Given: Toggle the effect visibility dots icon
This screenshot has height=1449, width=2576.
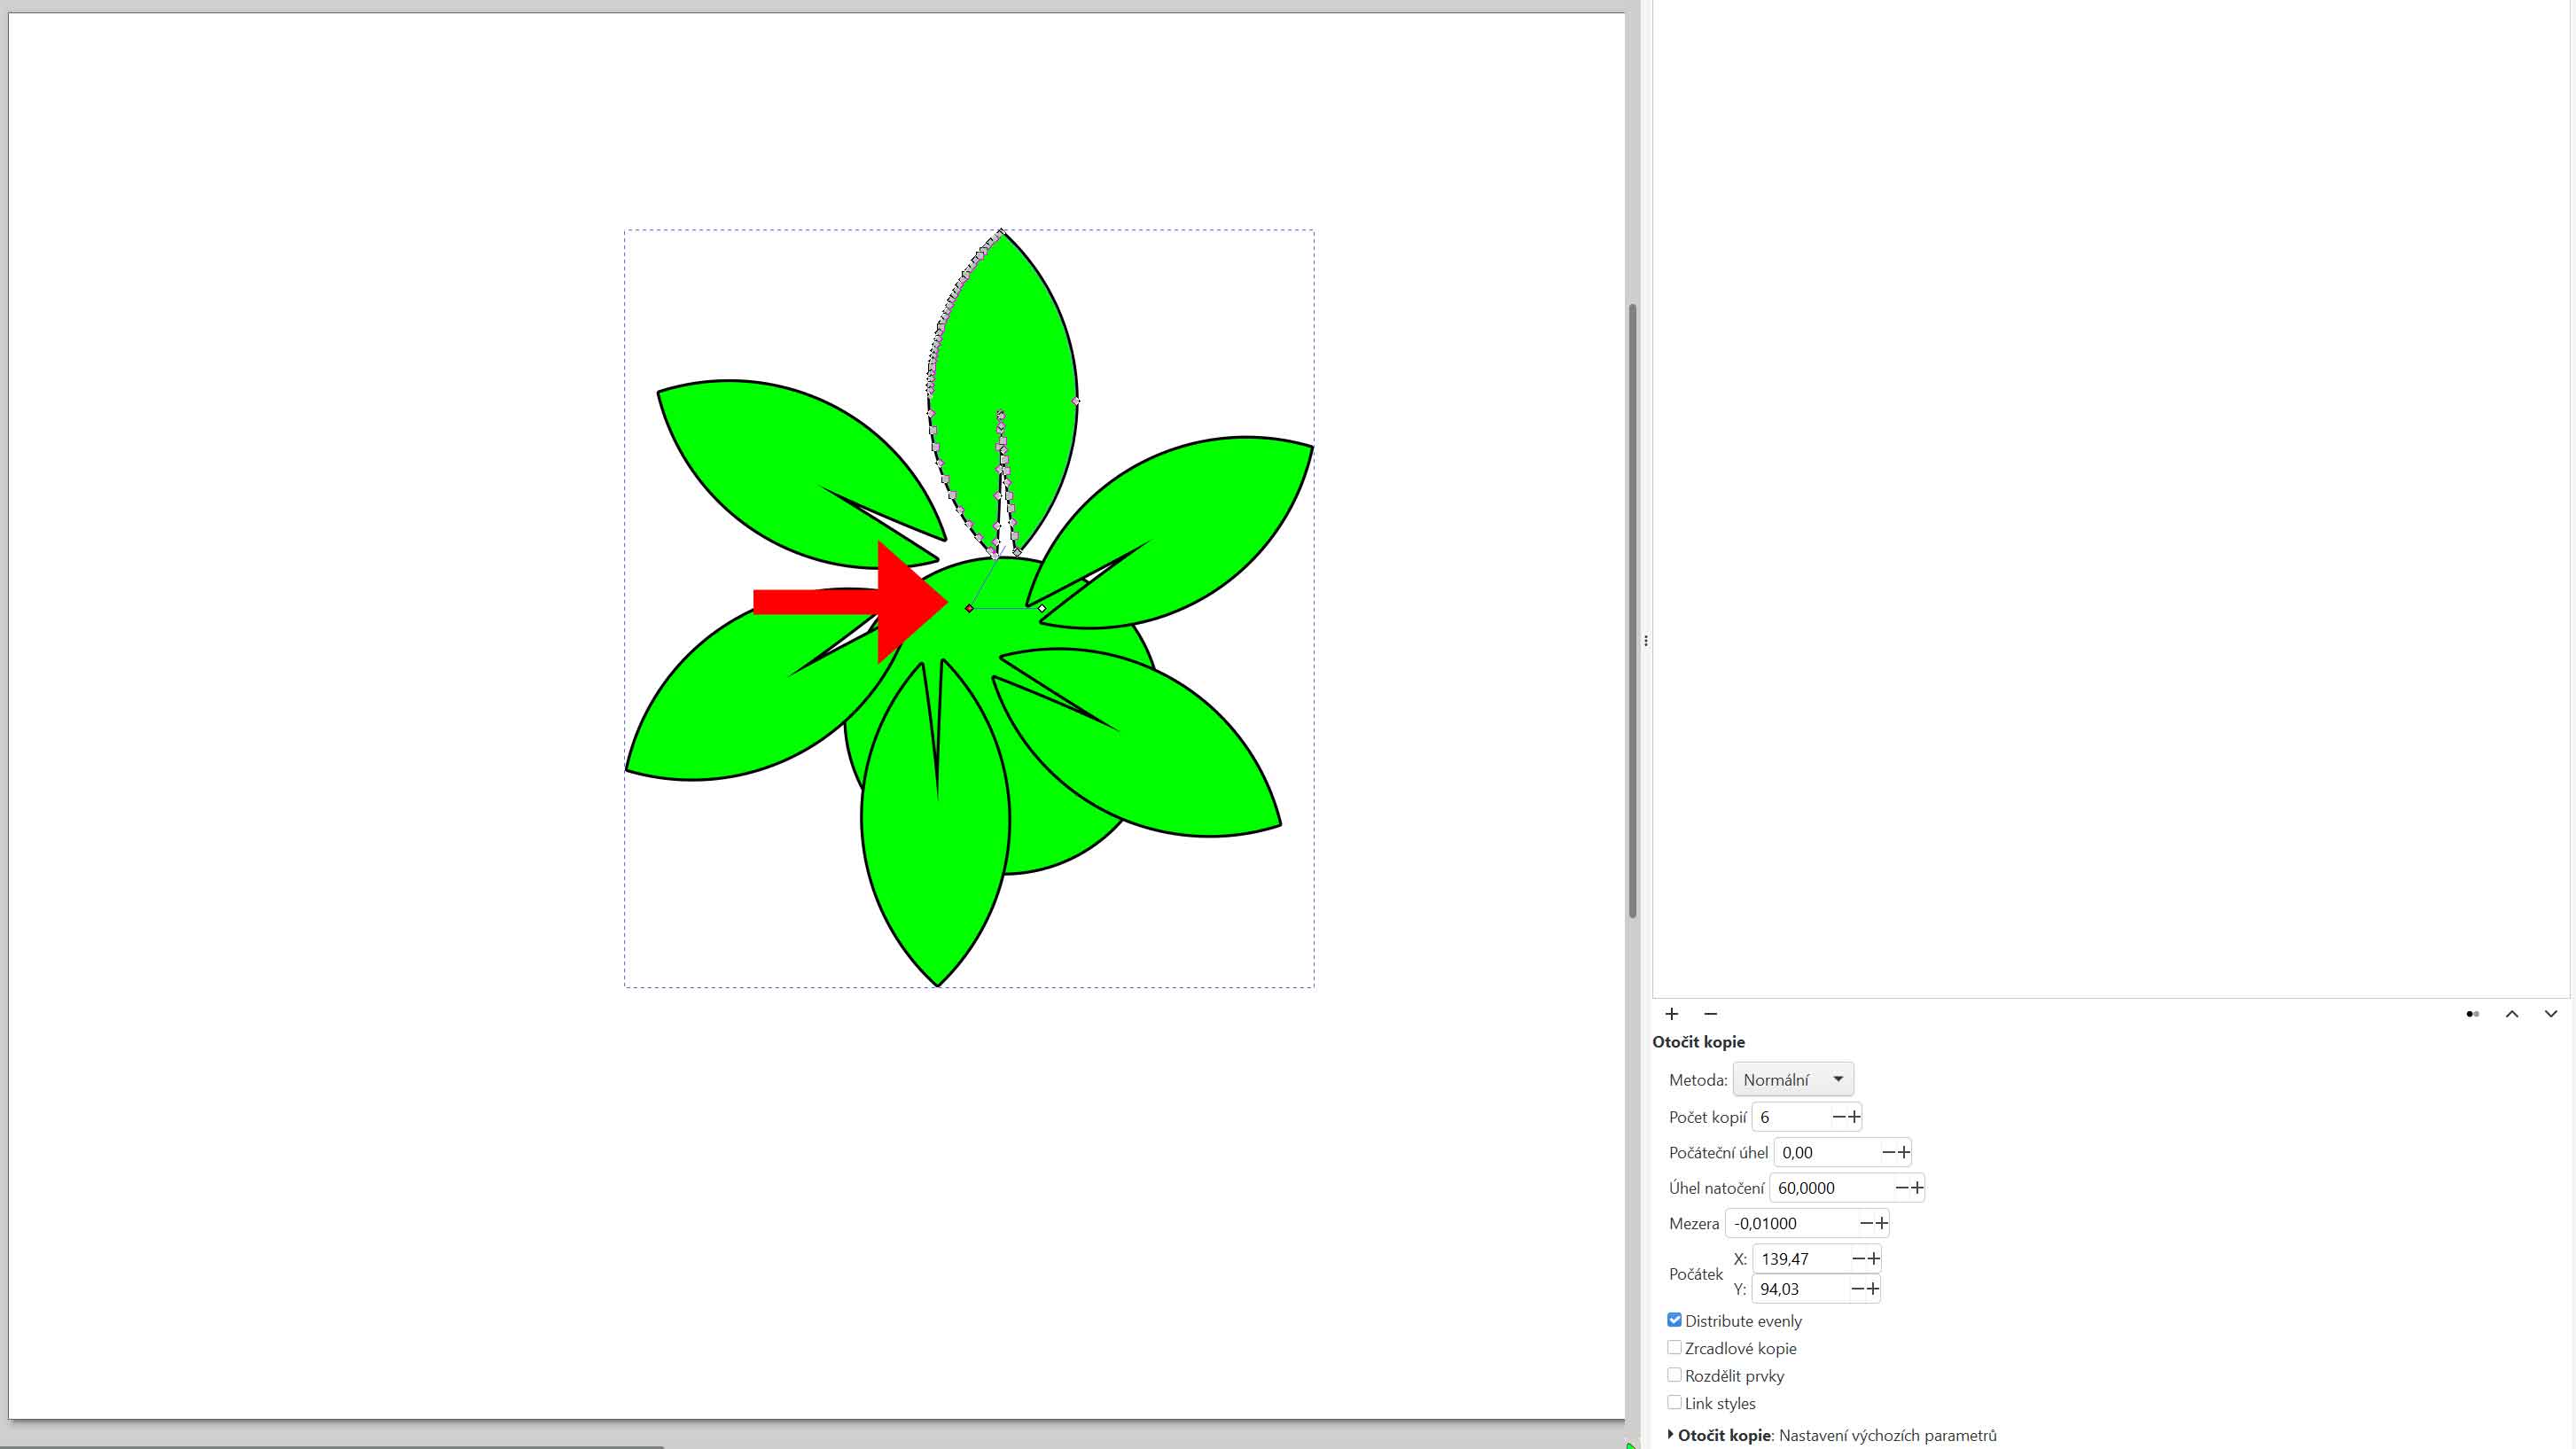Looking at the screenshot, I should (x=2472, y=1014).
